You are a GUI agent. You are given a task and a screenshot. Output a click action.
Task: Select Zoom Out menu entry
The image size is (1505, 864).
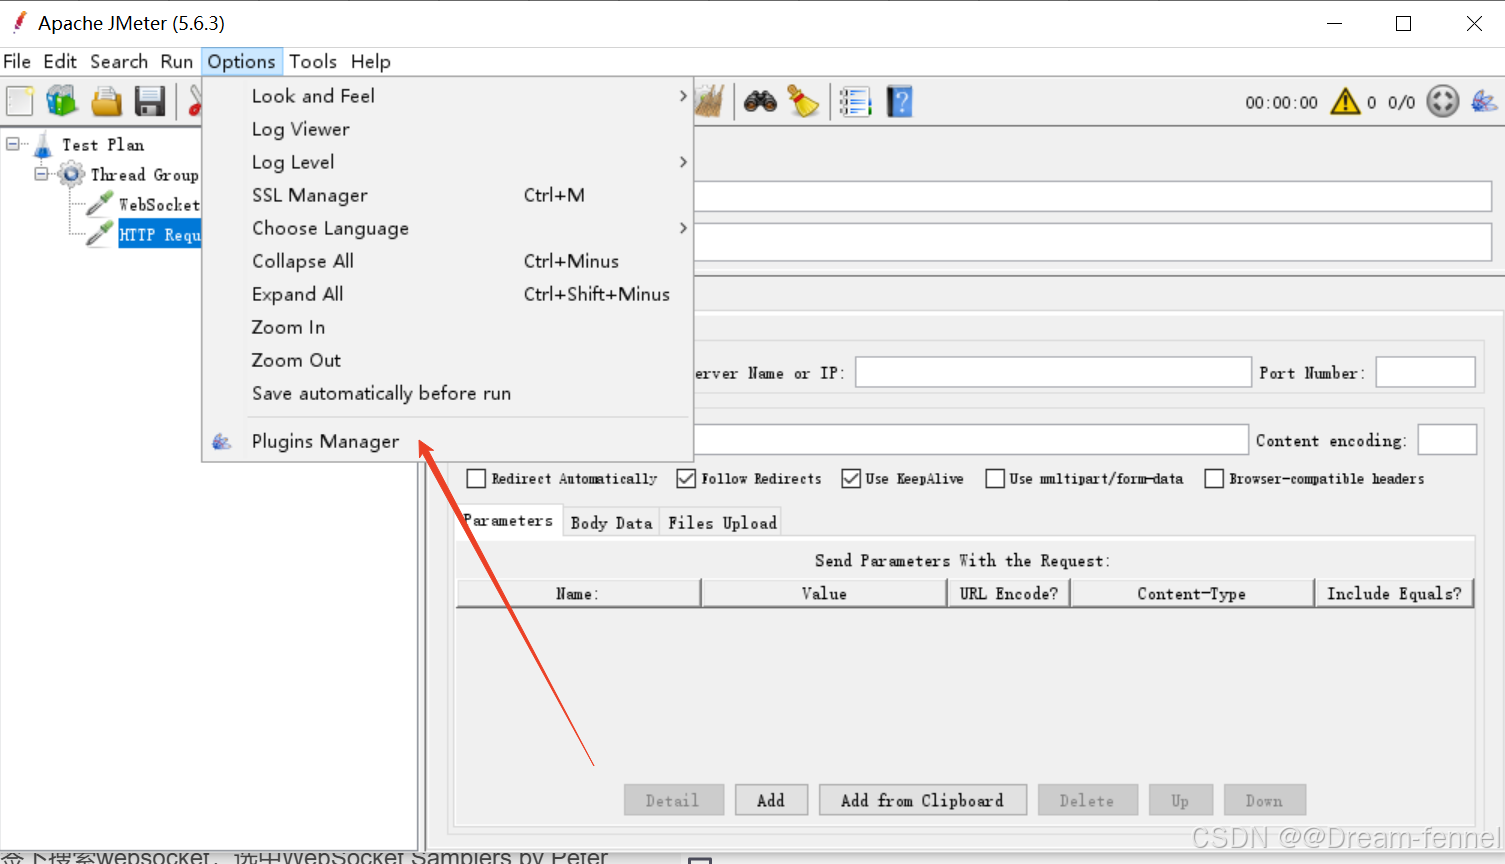448,360
